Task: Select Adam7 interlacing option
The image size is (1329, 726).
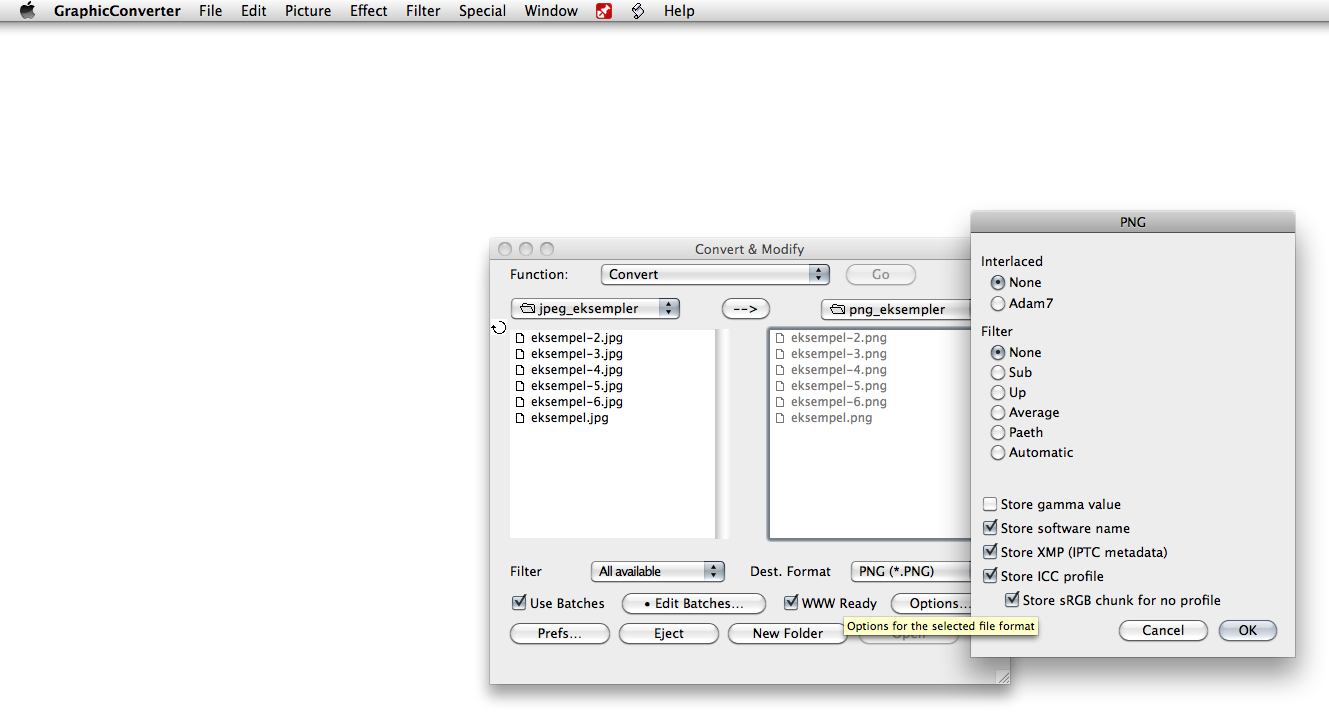Action: click(998, 303)
